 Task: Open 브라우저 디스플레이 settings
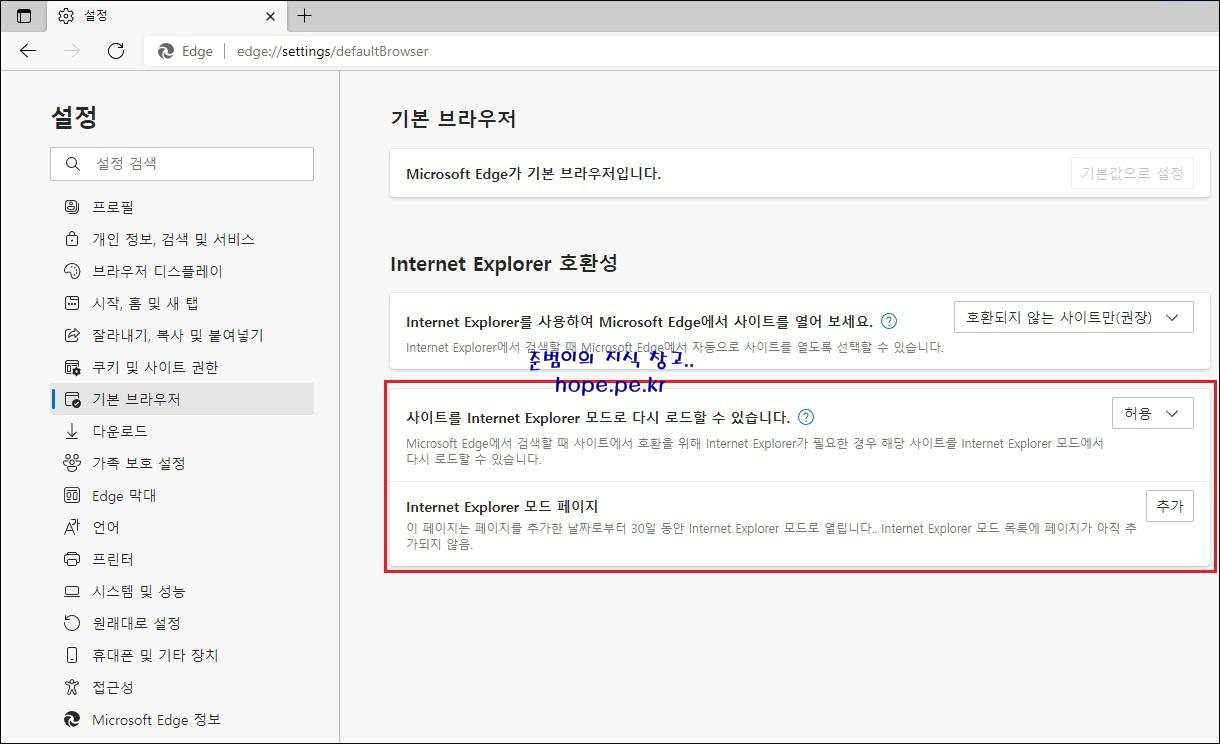coord(182,271)
